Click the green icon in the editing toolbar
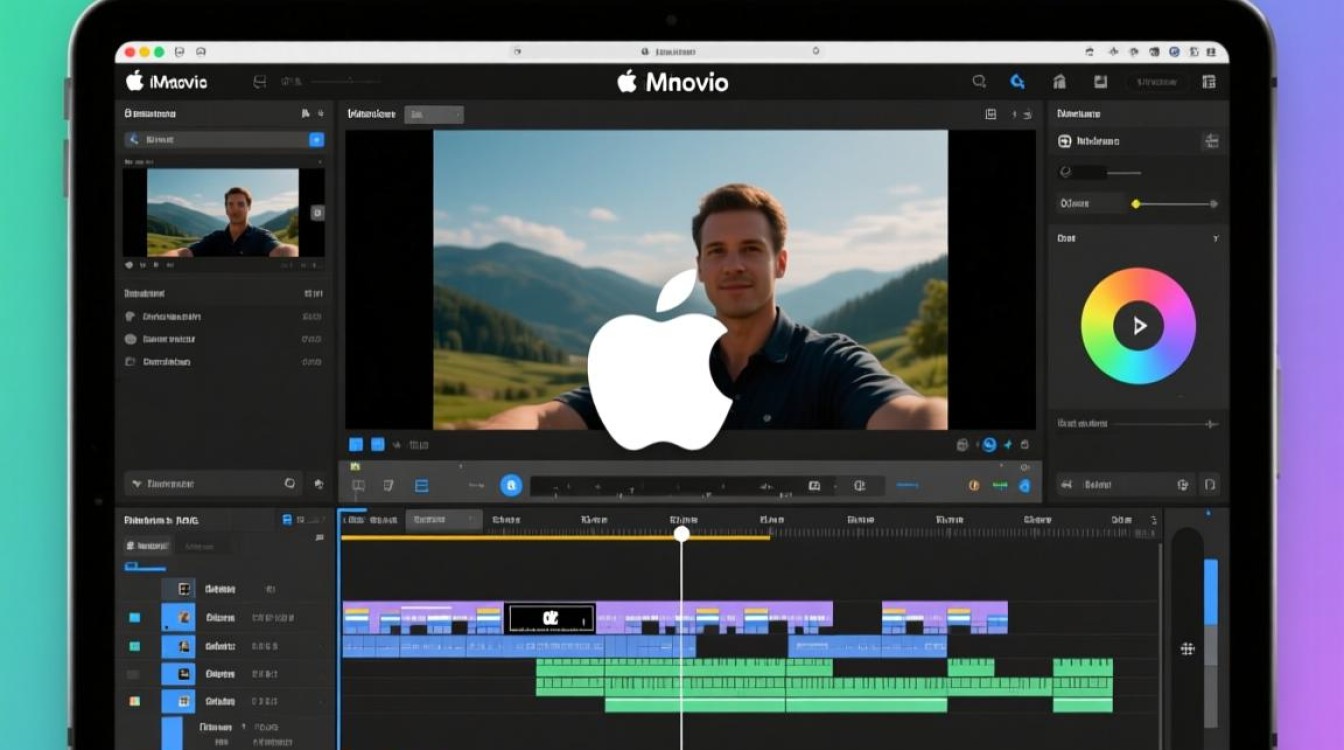The image size is (1344, 750). (999, 486)
